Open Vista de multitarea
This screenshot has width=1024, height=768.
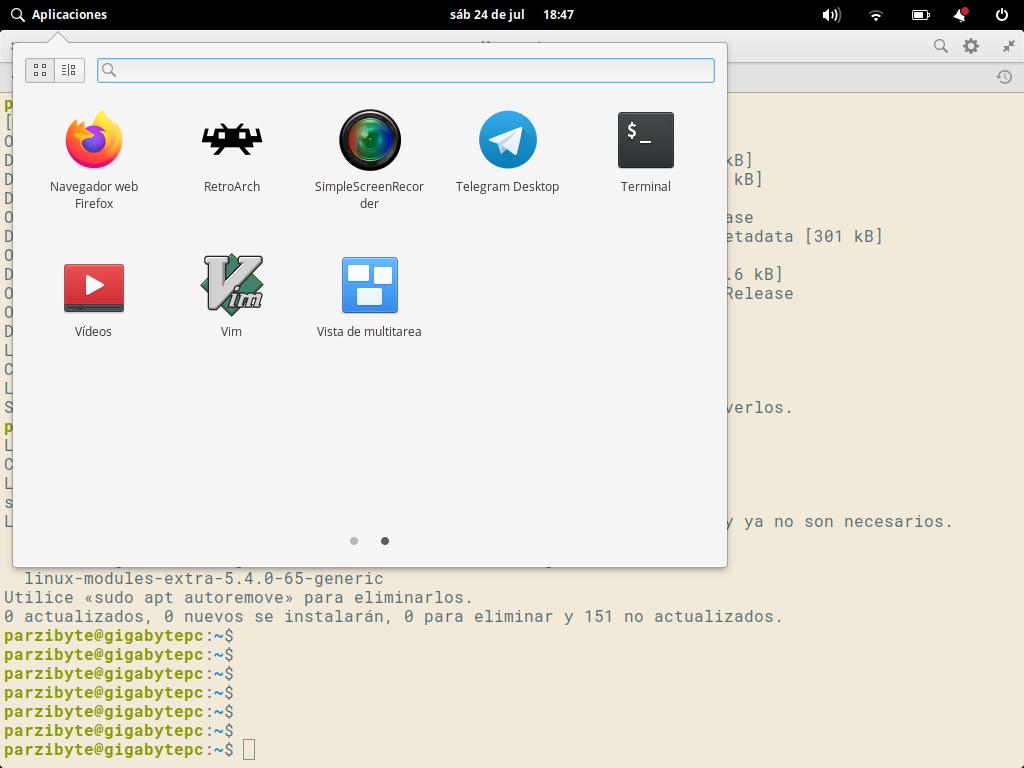[x=369, y=298]
